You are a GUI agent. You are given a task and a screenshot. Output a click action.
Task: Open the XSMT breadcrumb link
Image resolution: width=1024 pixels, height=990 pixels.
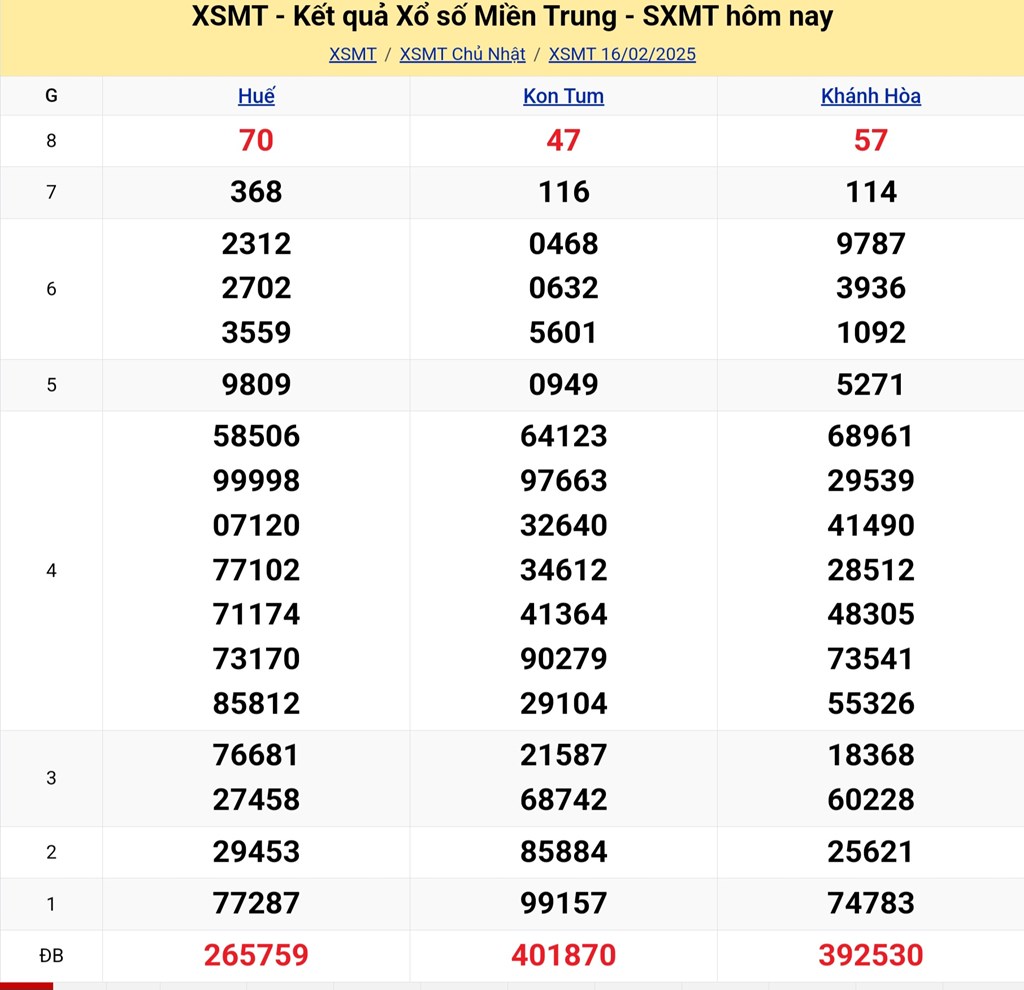352,54
